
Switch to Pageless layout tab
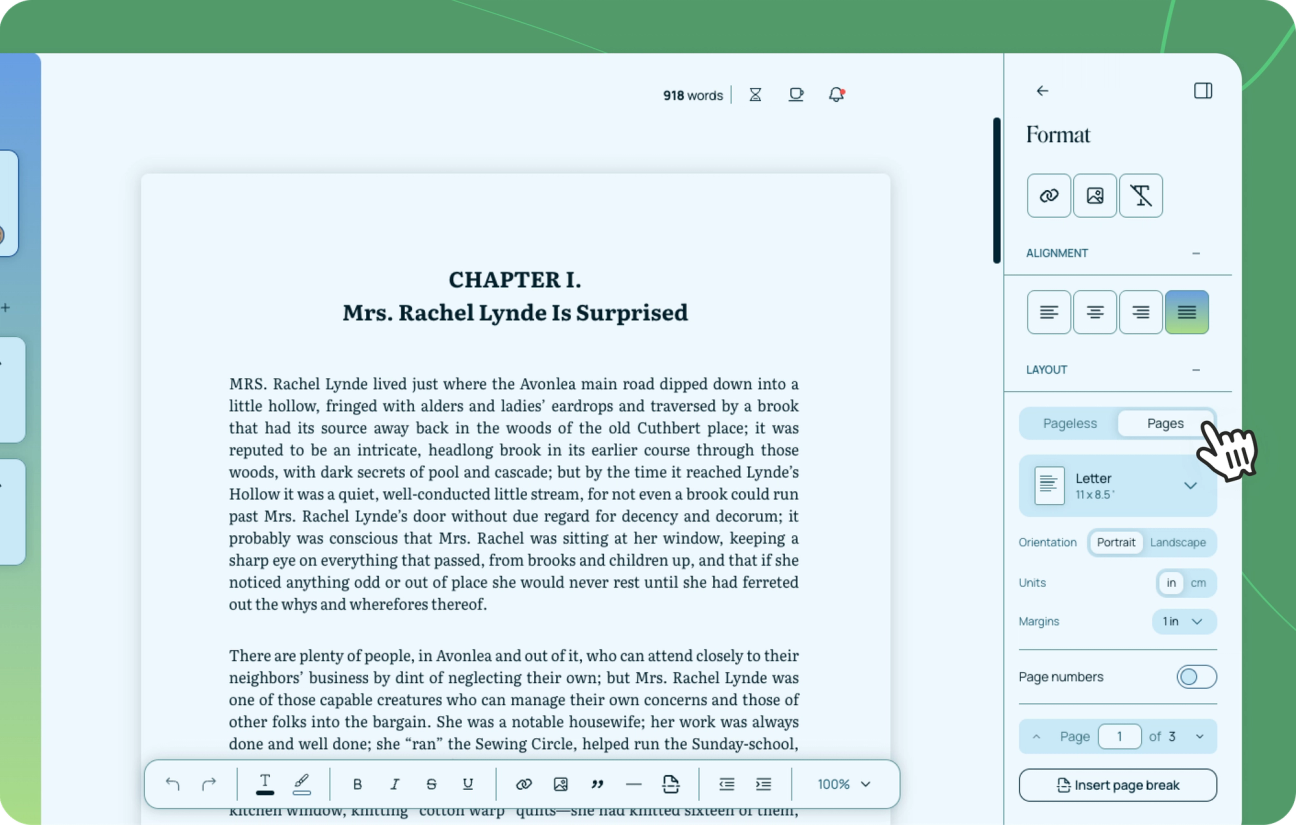pos(1070,424)
